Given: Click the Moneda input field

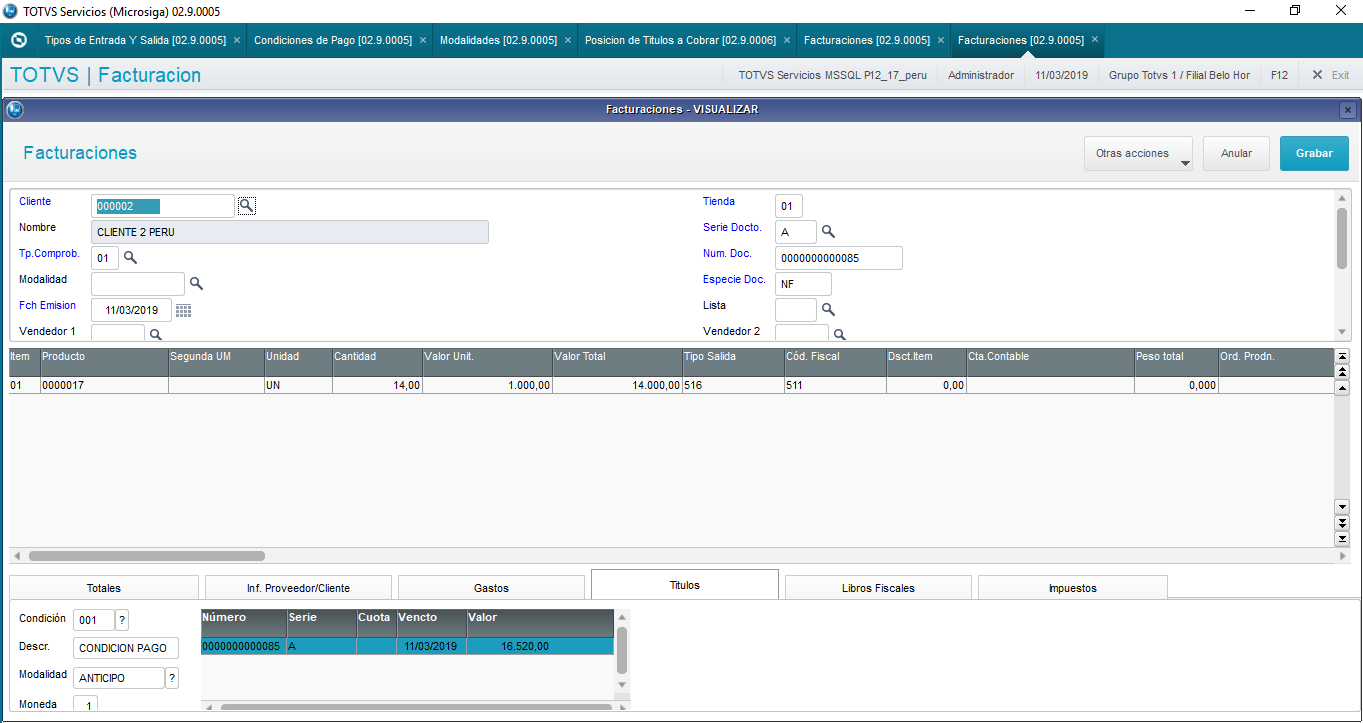Looking at the screenshot, I should point(86,704).
